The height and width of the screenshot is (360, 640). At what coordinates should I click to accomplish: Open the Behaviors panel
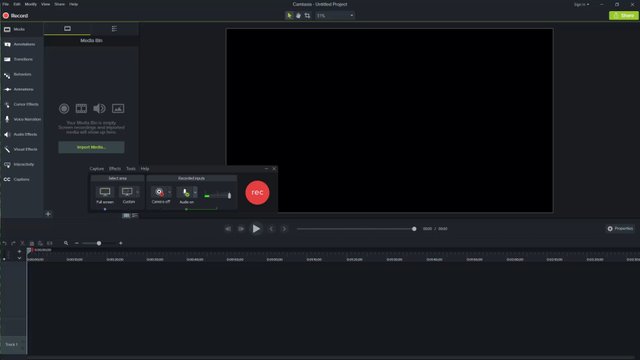[x=21, y=74]
